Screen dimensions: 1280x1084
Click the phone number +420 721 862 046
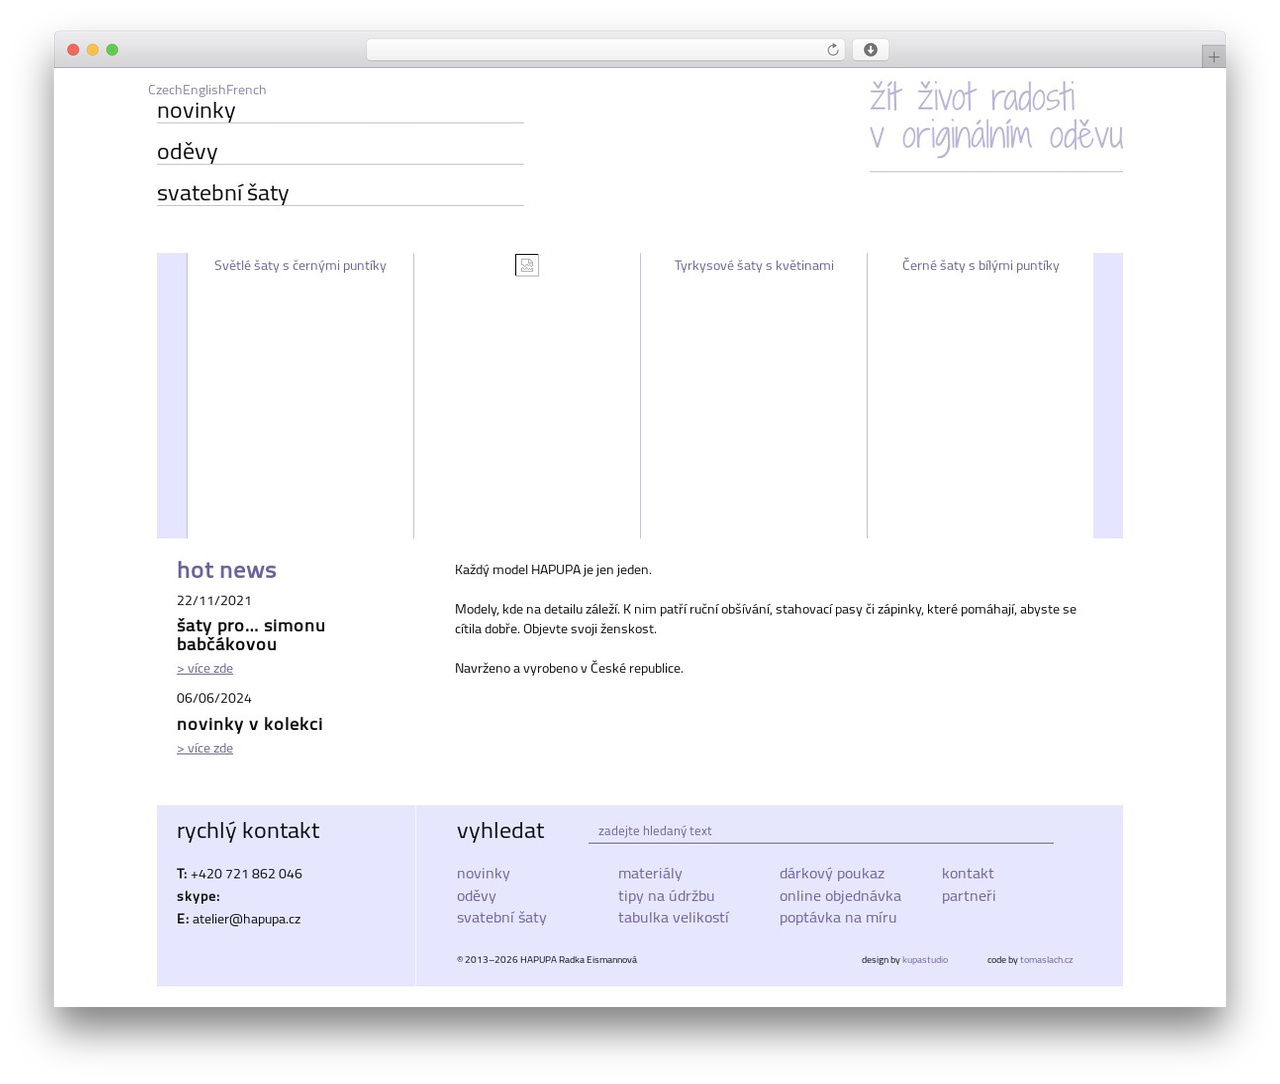[246, 874]
